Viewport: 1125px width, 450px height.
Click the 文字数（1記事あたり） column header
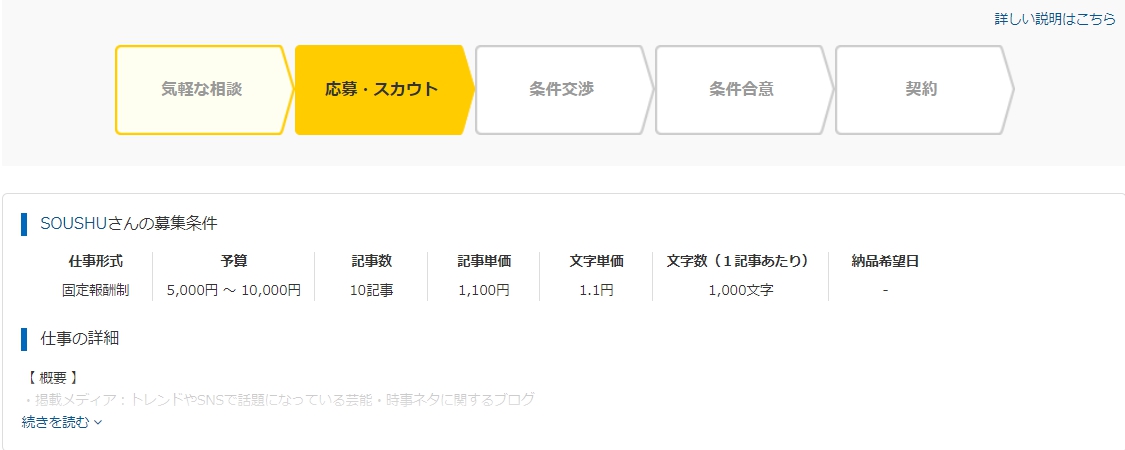[x=740, y=261]
